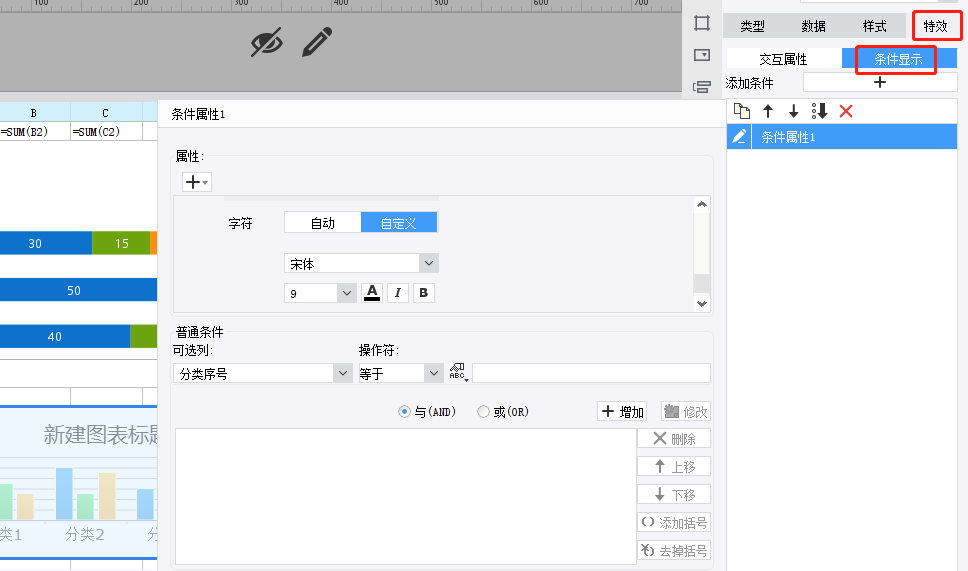Click property panel scroll-down arrow
968x571 pixels.
701,303
